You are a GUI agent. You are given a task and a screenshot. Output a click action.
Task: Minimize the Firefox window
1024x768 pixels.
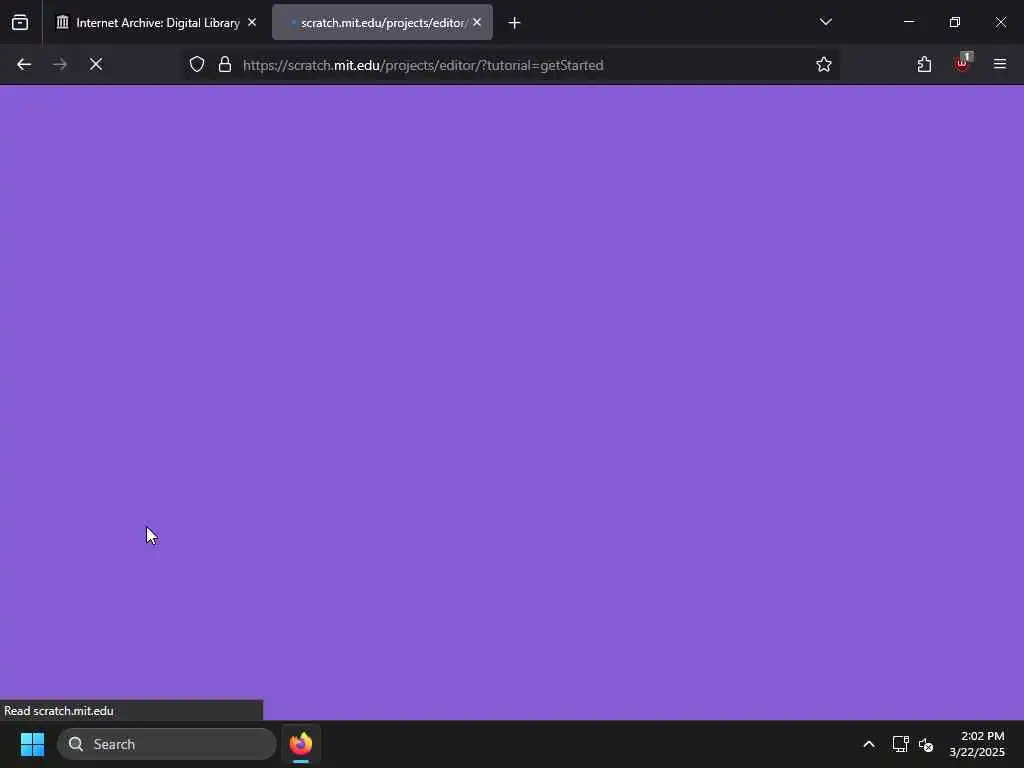click(908, 22)
